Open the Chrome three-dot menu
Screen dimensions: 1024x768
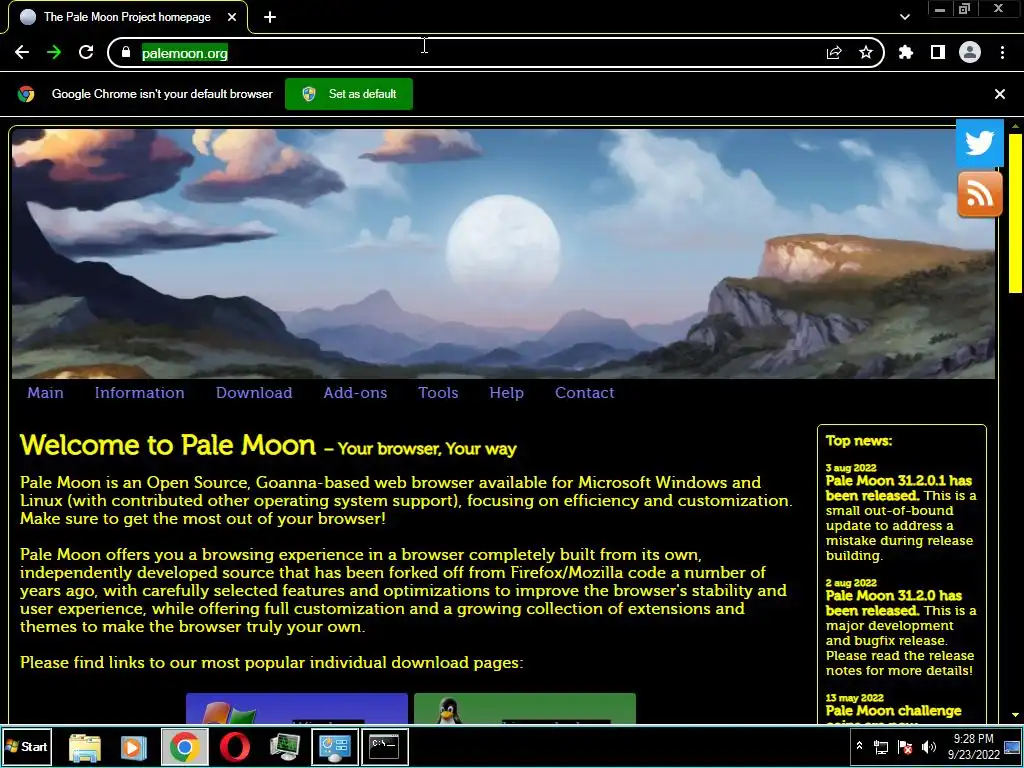pos(1002,52)
